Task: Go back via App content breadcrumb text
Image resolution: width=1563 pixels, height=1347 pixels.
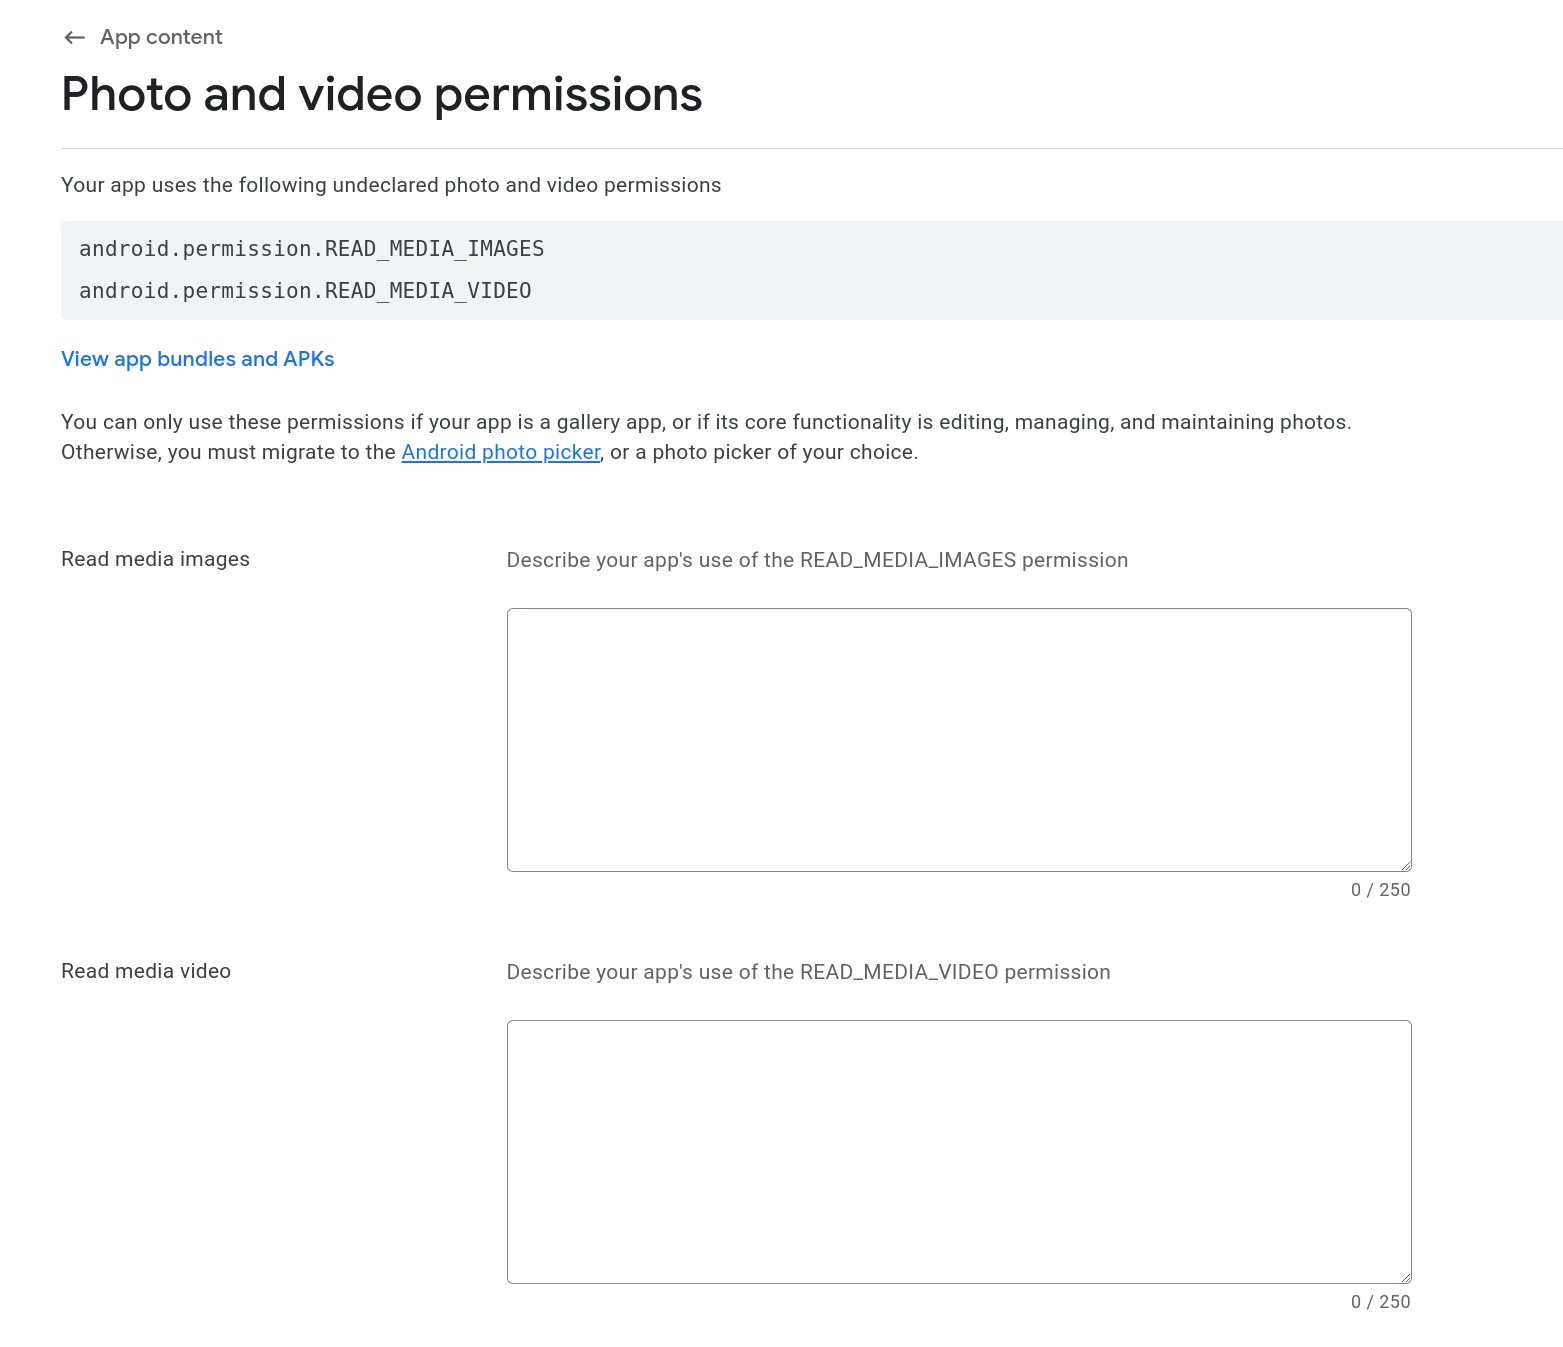Action: coord(161,38)
